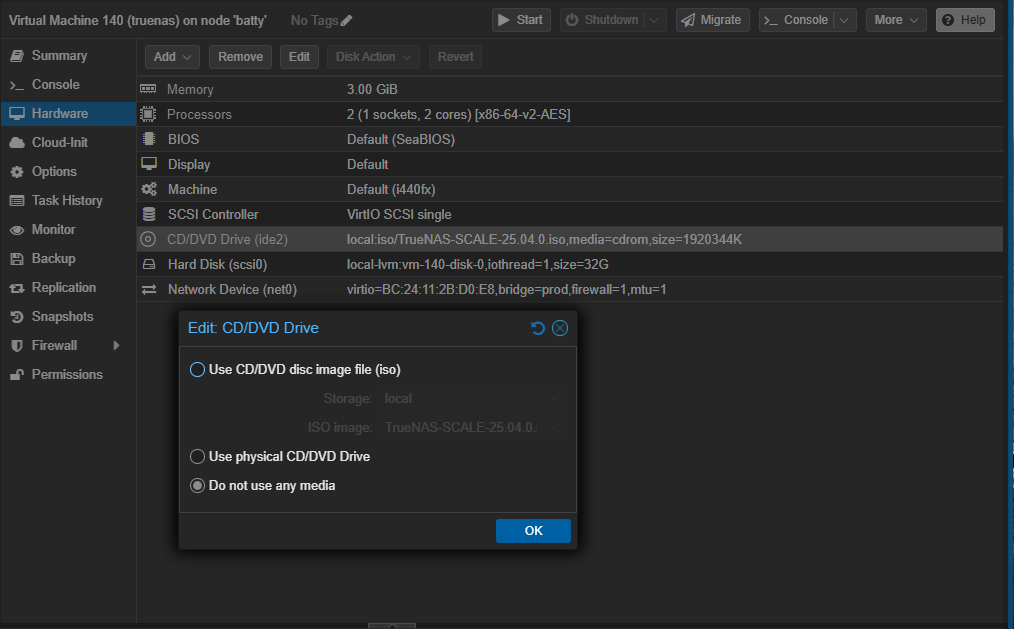This screenshot has width=1014, height=629.
Task: Select Use CD/DVD disc image file option
Action: coord(197,369)
